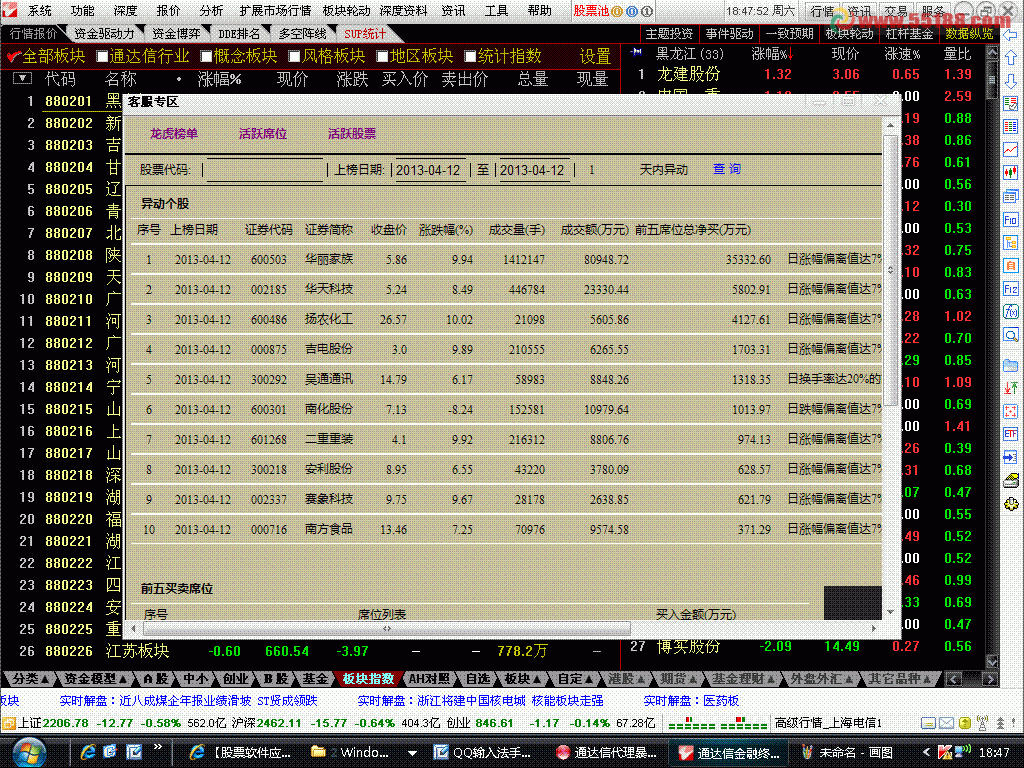
Task: Click the 股票池 button in menu bar
Action: [x=591, y=10]
